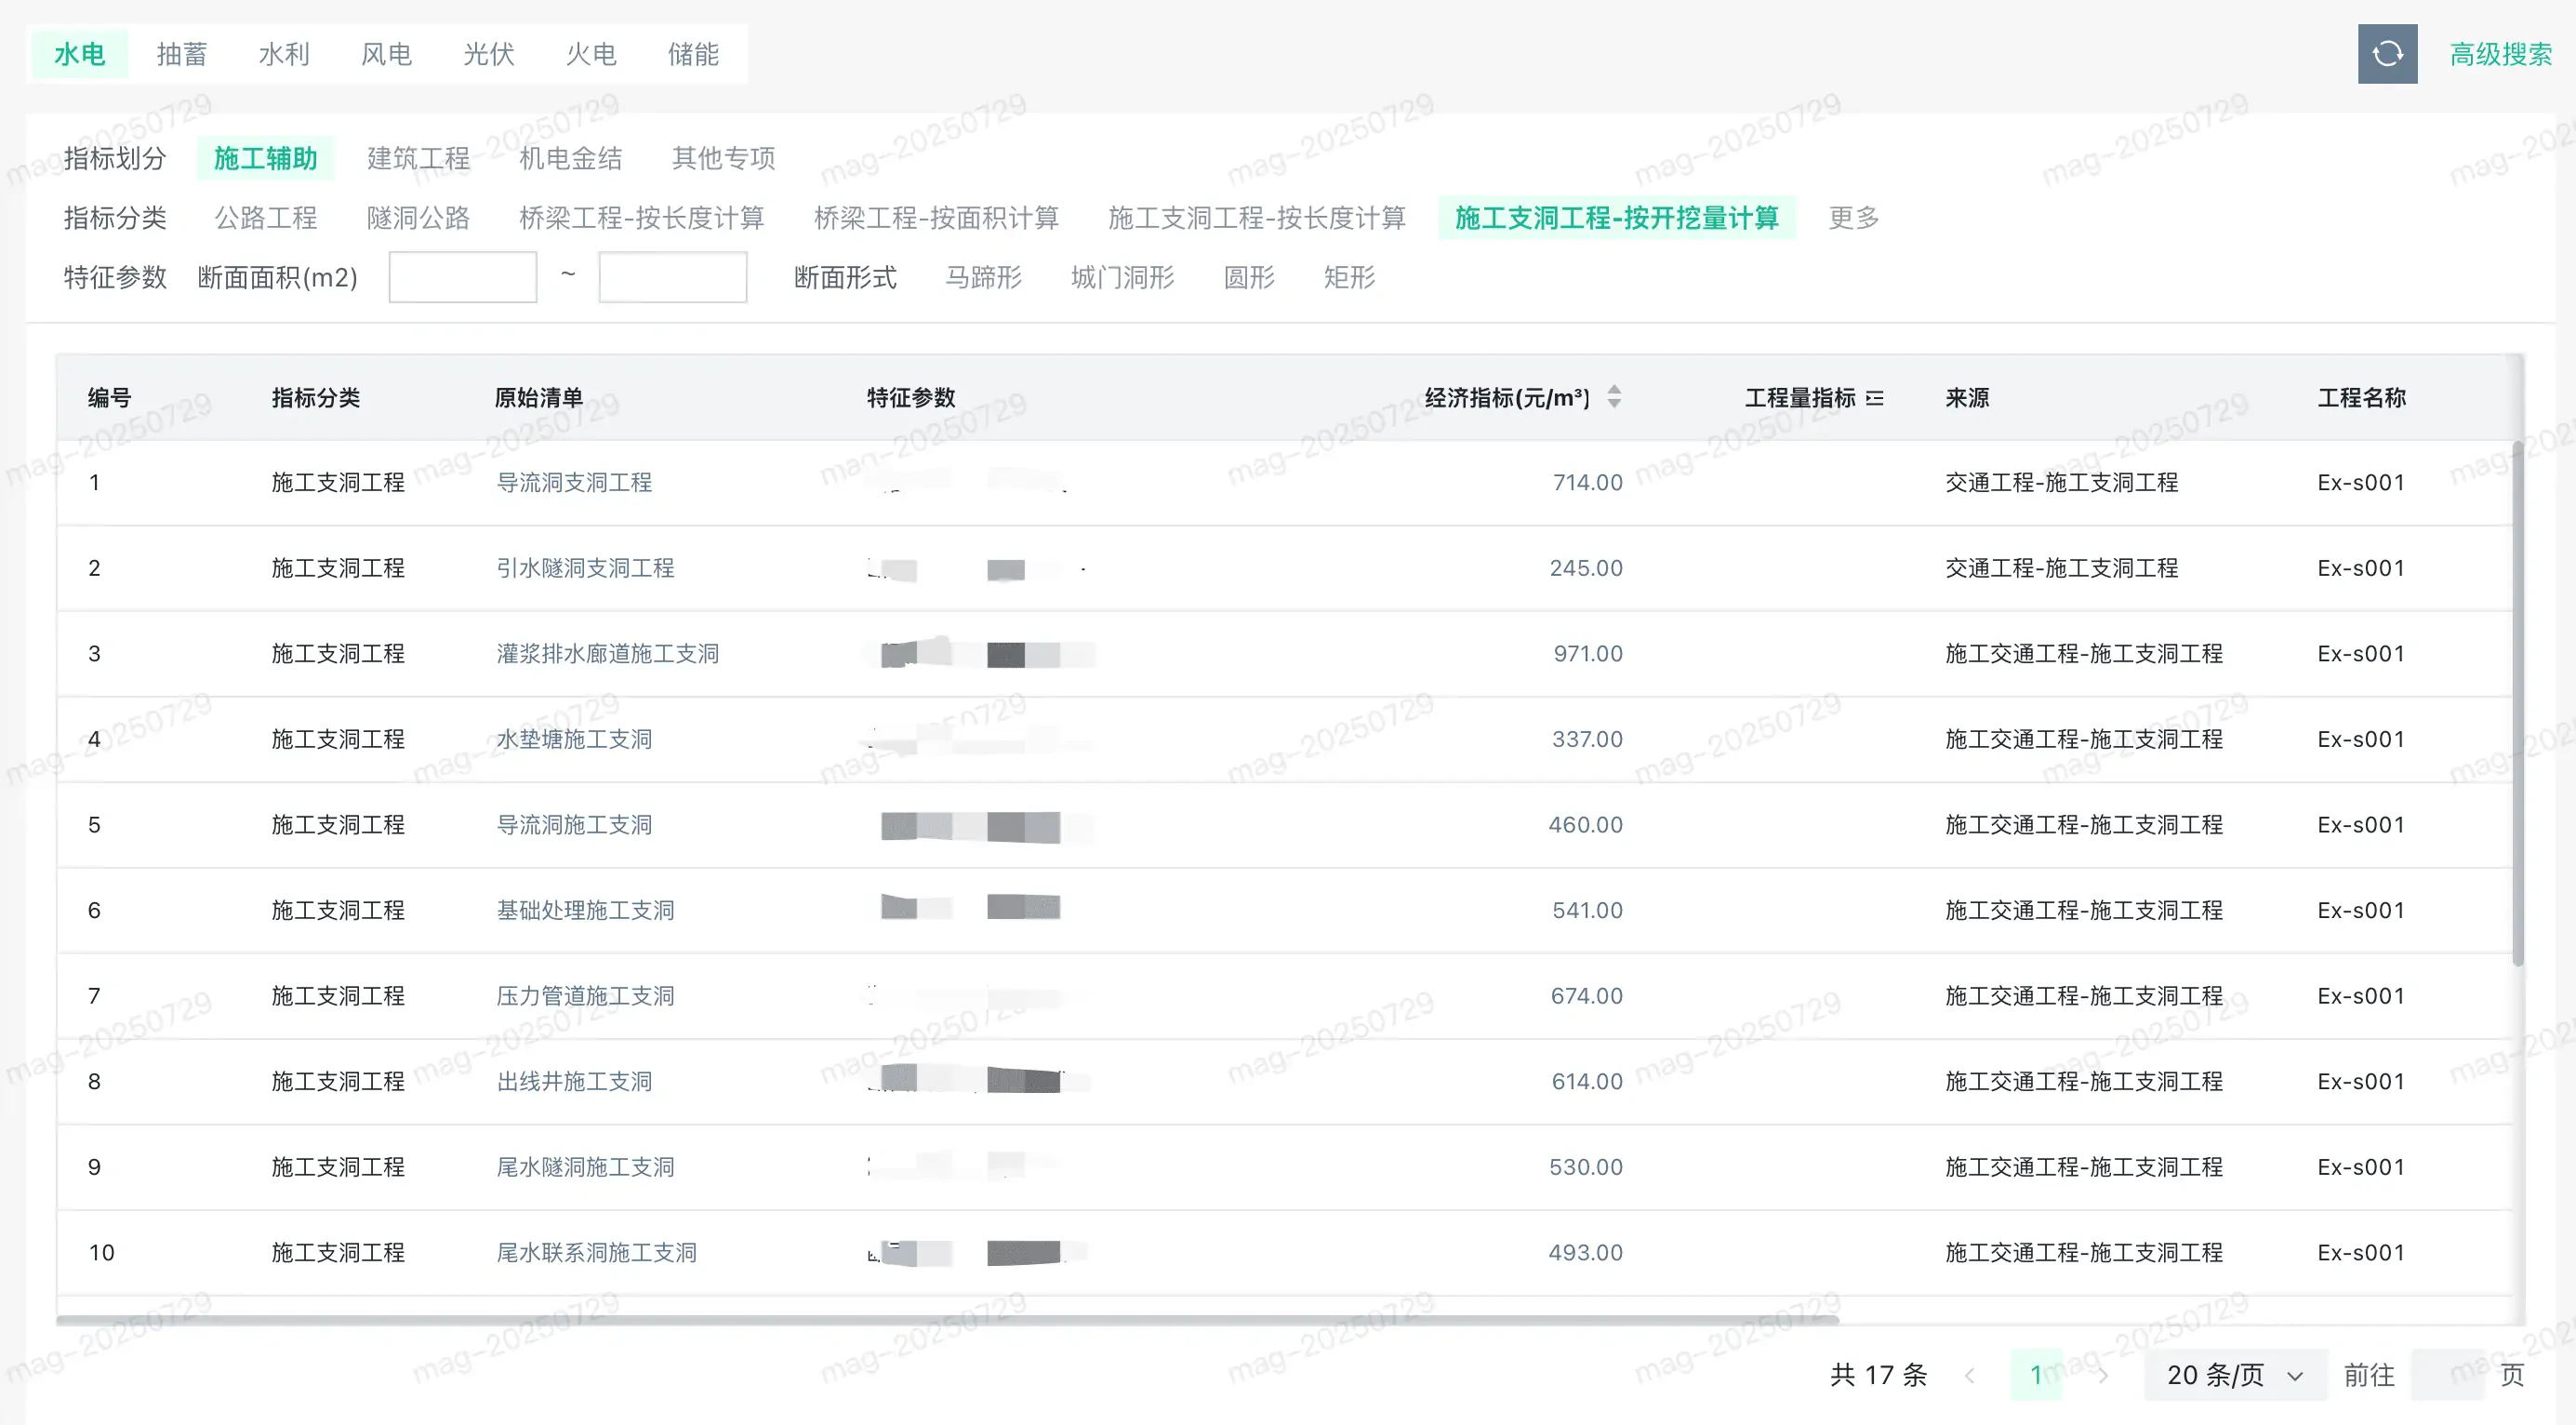Select 隧洞公路 indicator category

418,218
